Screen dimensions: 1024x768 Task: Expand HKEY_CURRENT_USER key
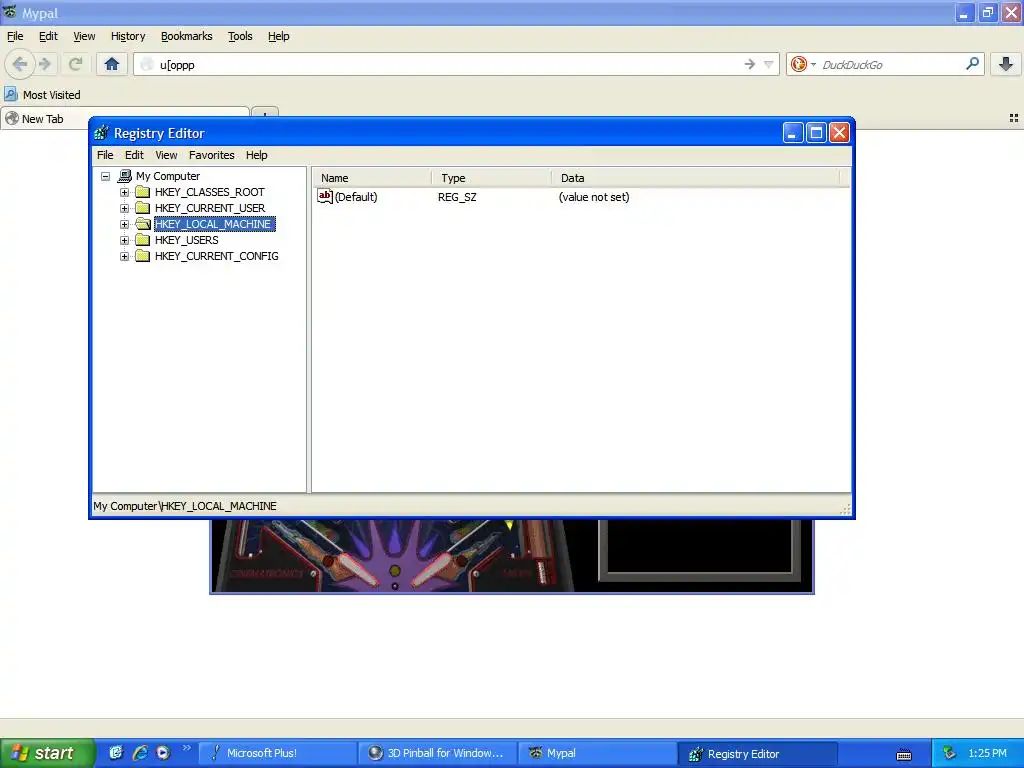click(124, 208)
